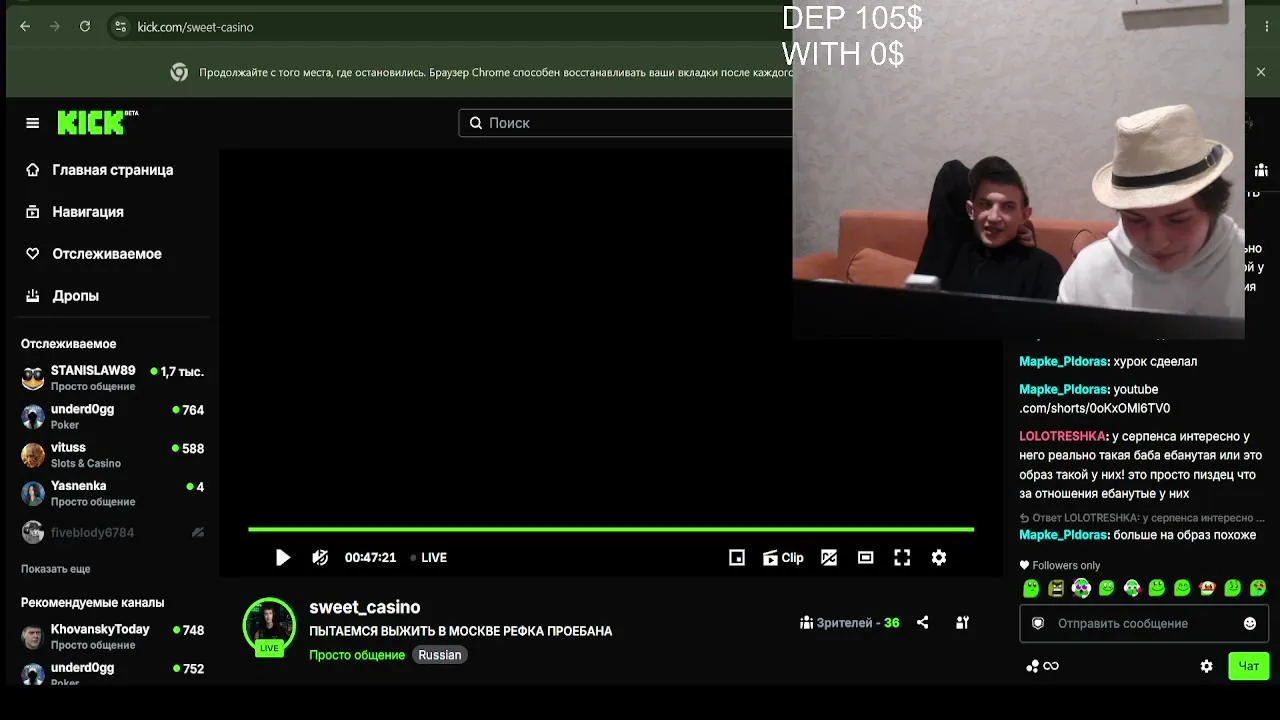Open the Просто общение category under stream title
This screenshot has width=1280, height=720.
[x=357, y=655]
